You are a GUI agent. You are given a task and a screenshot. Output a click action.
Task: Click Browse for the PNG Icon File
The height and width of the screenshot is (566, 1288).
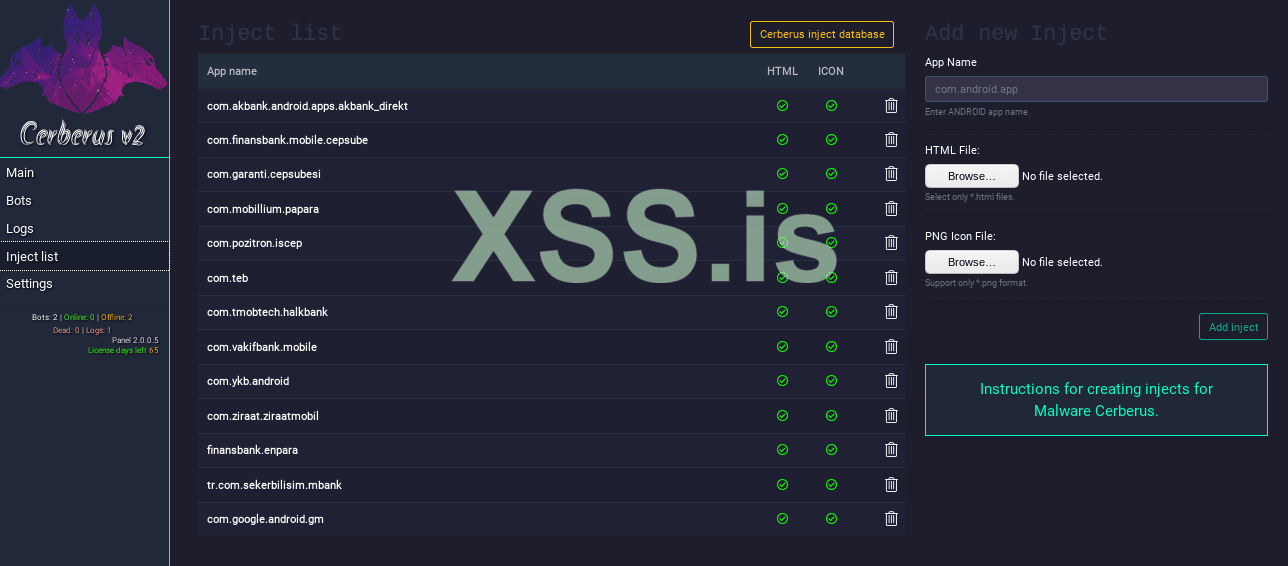(x=972, y=262)
